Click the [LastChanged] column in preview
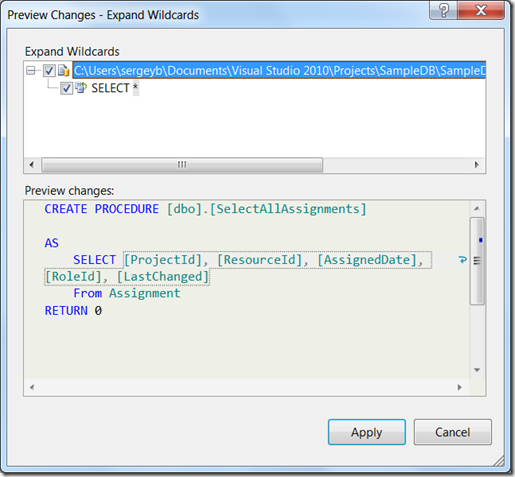 click(x=163, y=277)
